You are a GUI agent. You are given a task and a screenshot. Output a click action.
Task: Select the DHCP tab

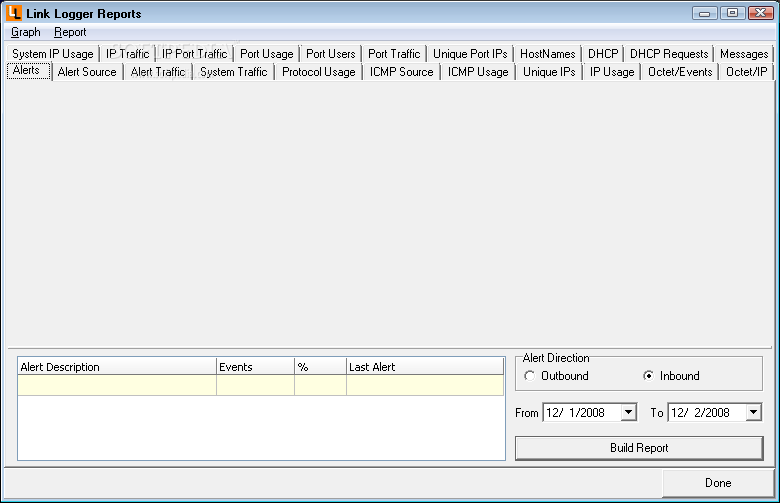(x=603, y=54)
